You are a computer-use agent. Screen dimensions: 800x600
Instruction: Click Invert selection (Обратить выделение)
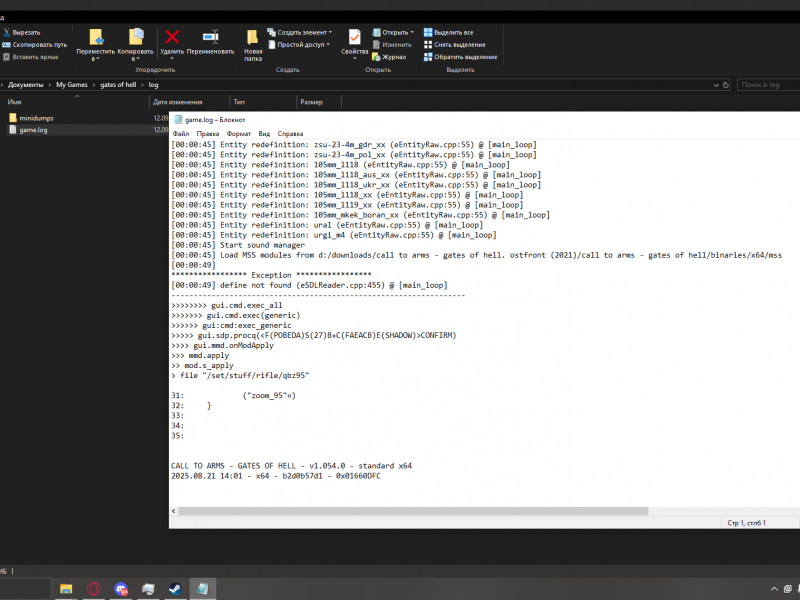tap(460, 57)
